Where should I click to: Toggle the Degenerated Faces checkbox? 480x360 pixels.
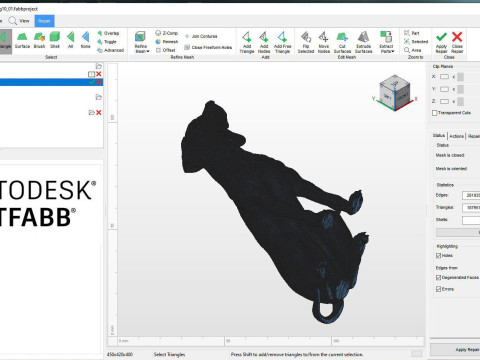(x=439, y=277)
